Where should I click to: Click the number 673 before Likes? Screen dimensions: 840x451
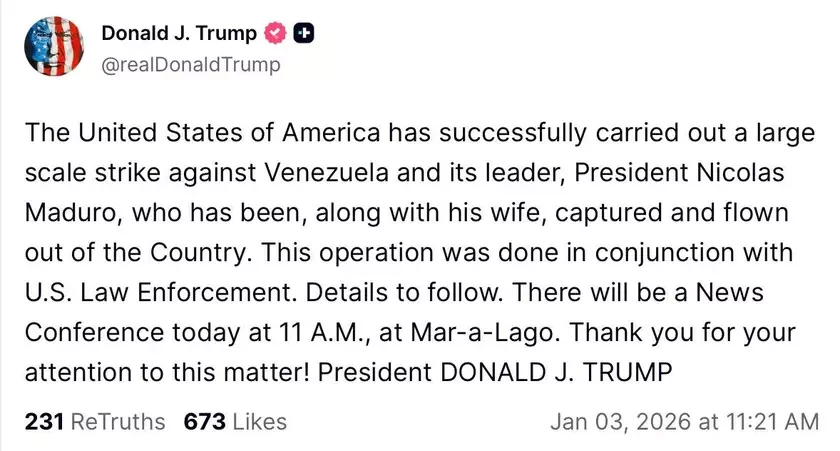(x=202, y=421)
